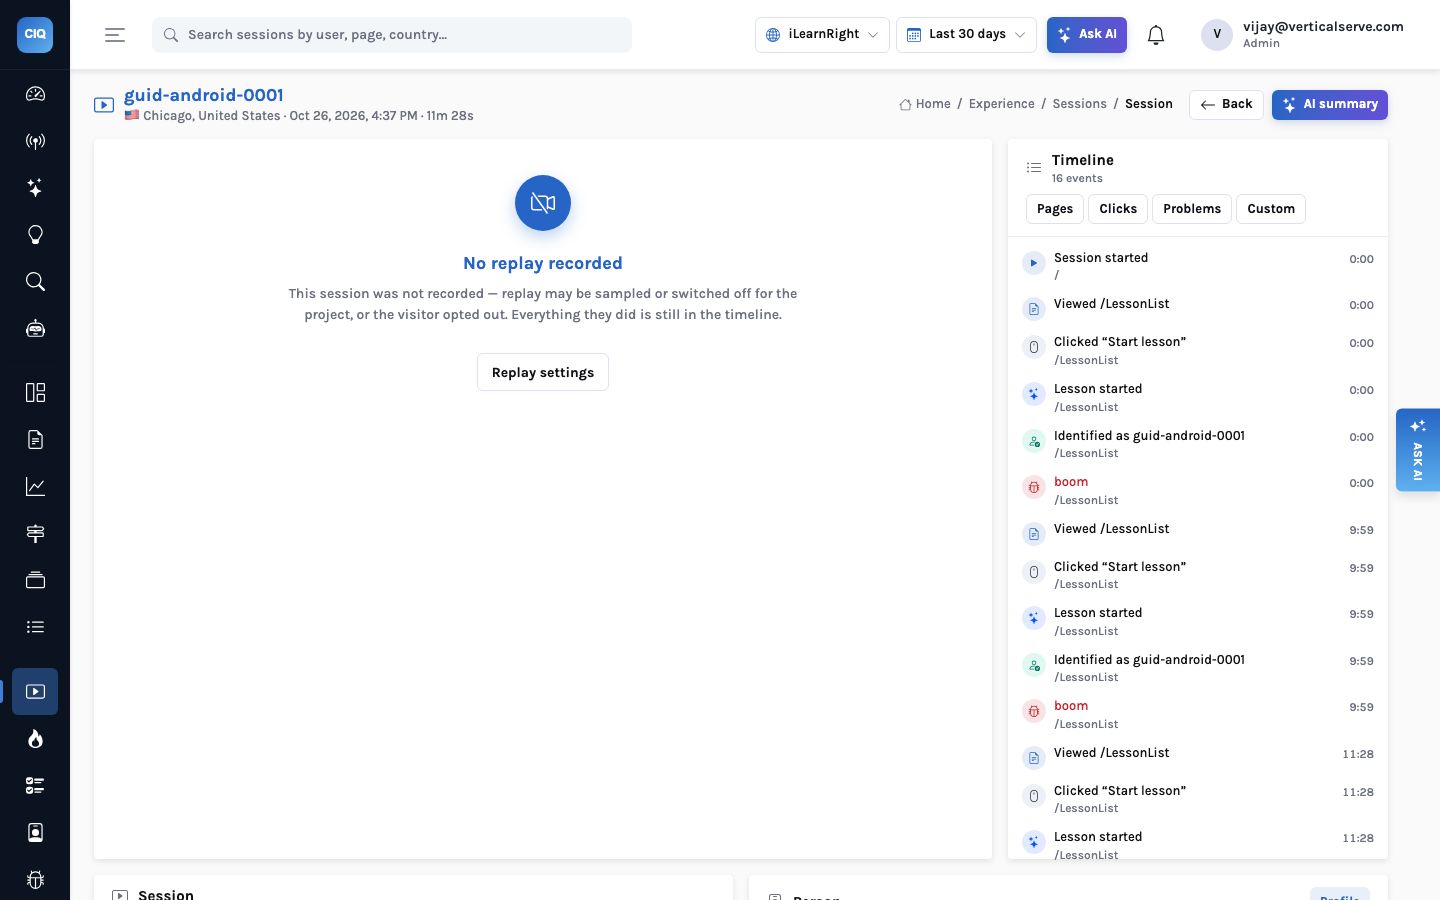Open the live broadcast signal icon in sidebar

click(35, 141)
